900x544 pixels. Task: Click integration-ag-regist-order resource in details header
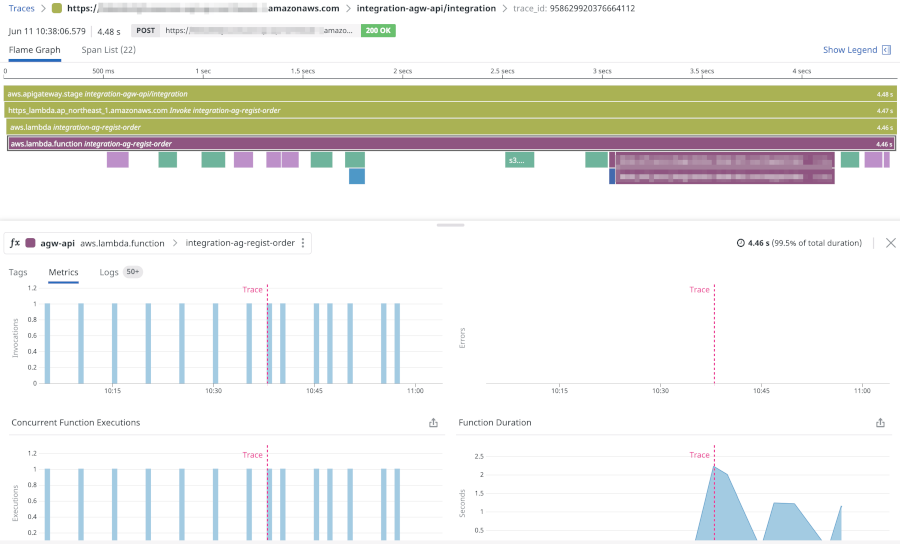240,243
